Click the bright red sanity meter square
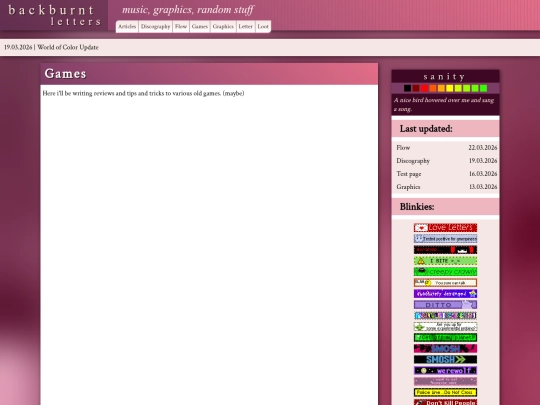Image resolution: width=540 pixels, height=405 pixels. pos(425,88)
